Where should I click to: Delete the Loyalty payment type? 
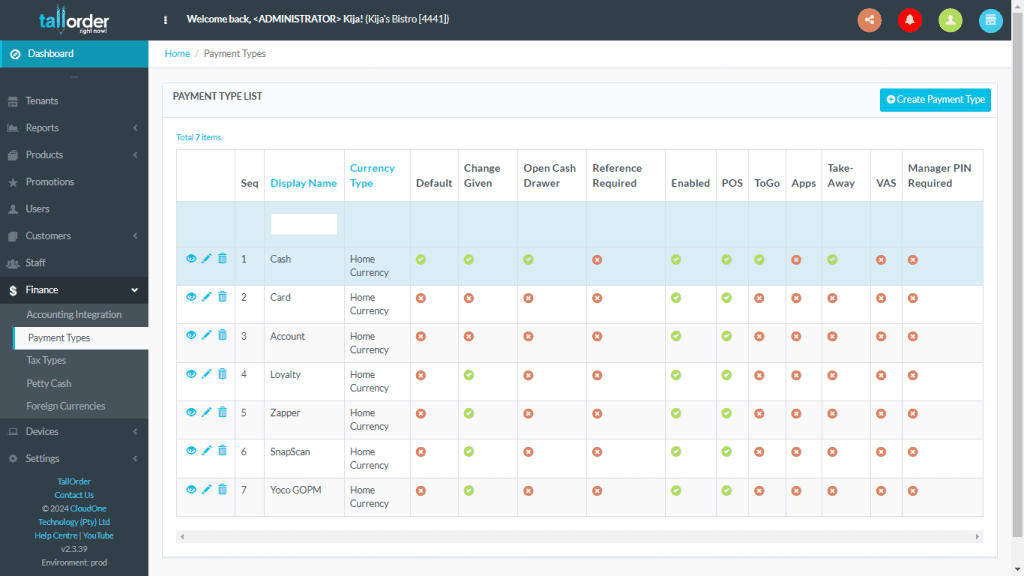[221, 374]
